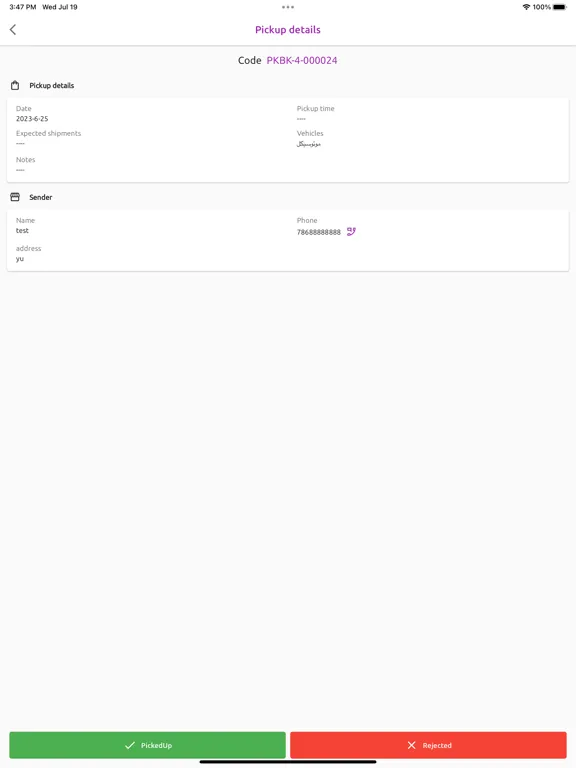Tap the Expected shipments label
Image resolution: width=576 pixels, height=768 pixels.
[x=48, y=133]
